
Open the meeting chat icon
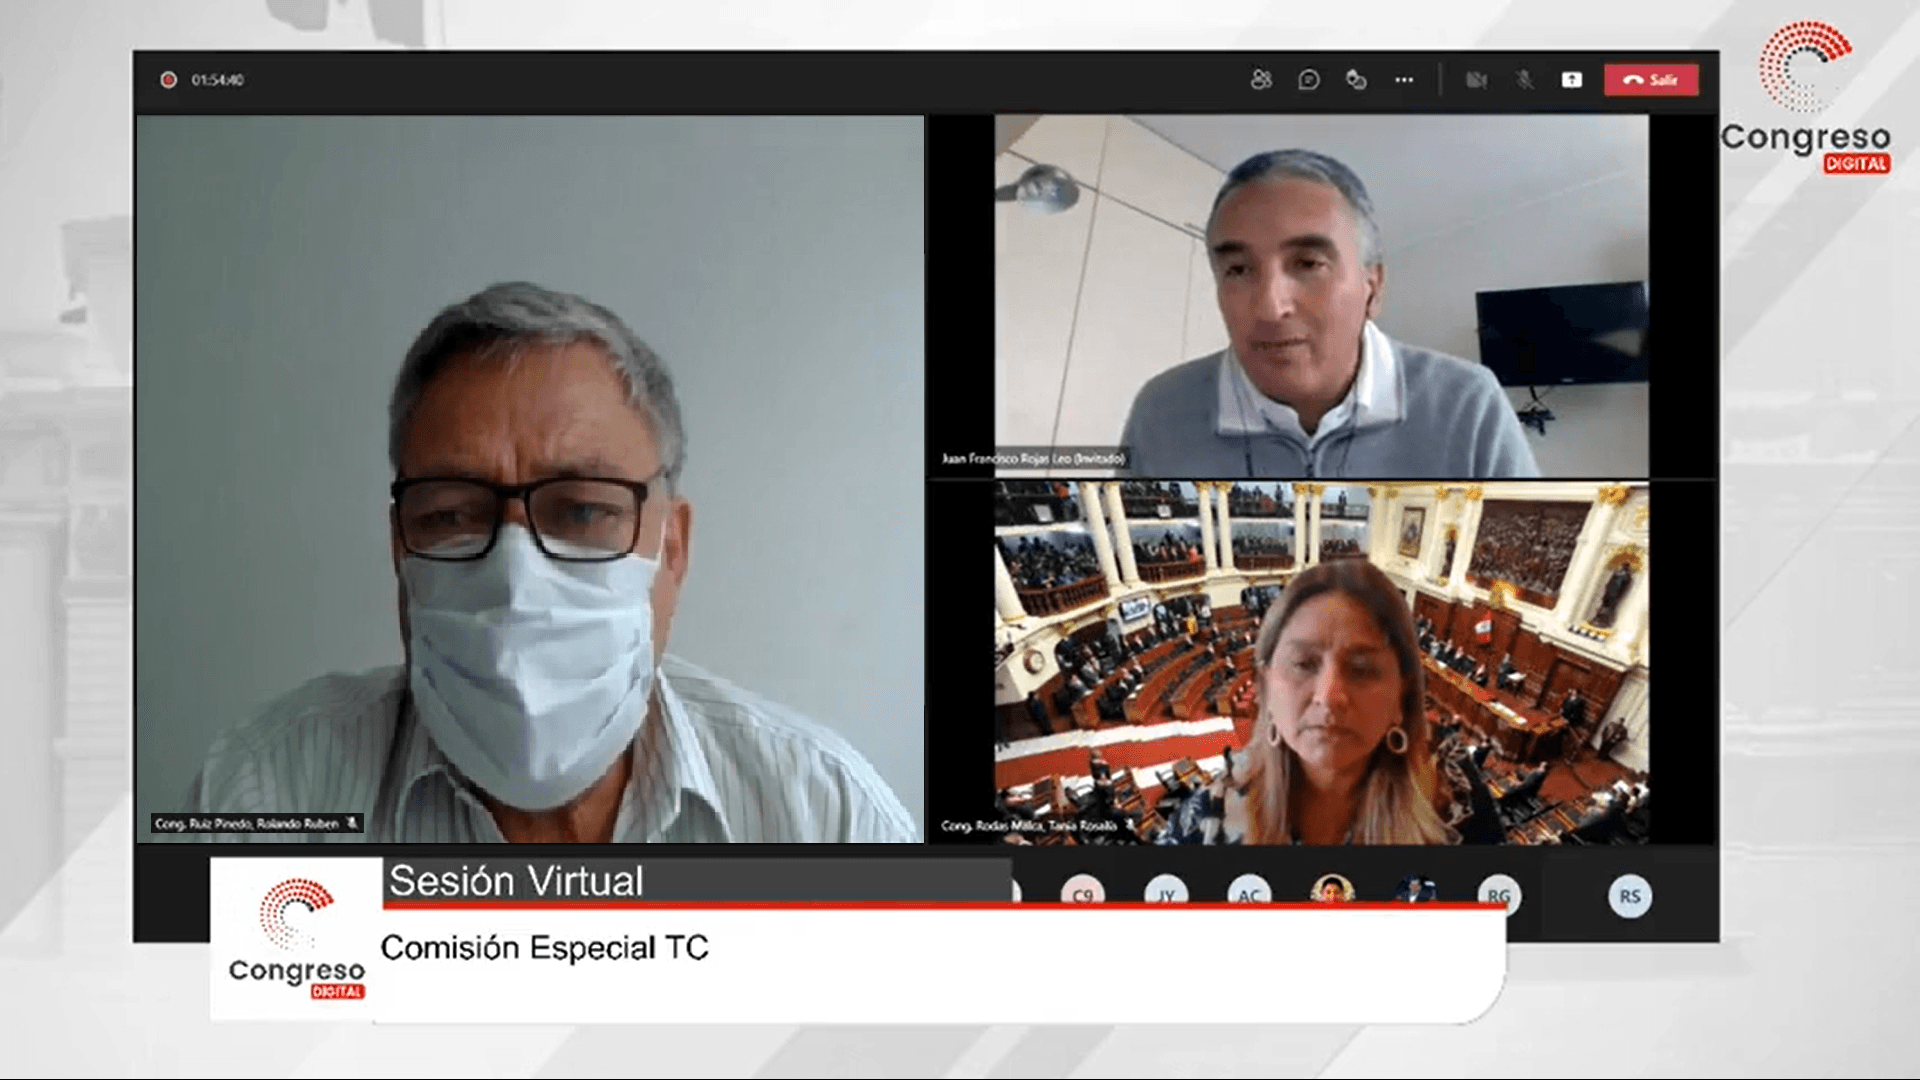point(1308,80)
